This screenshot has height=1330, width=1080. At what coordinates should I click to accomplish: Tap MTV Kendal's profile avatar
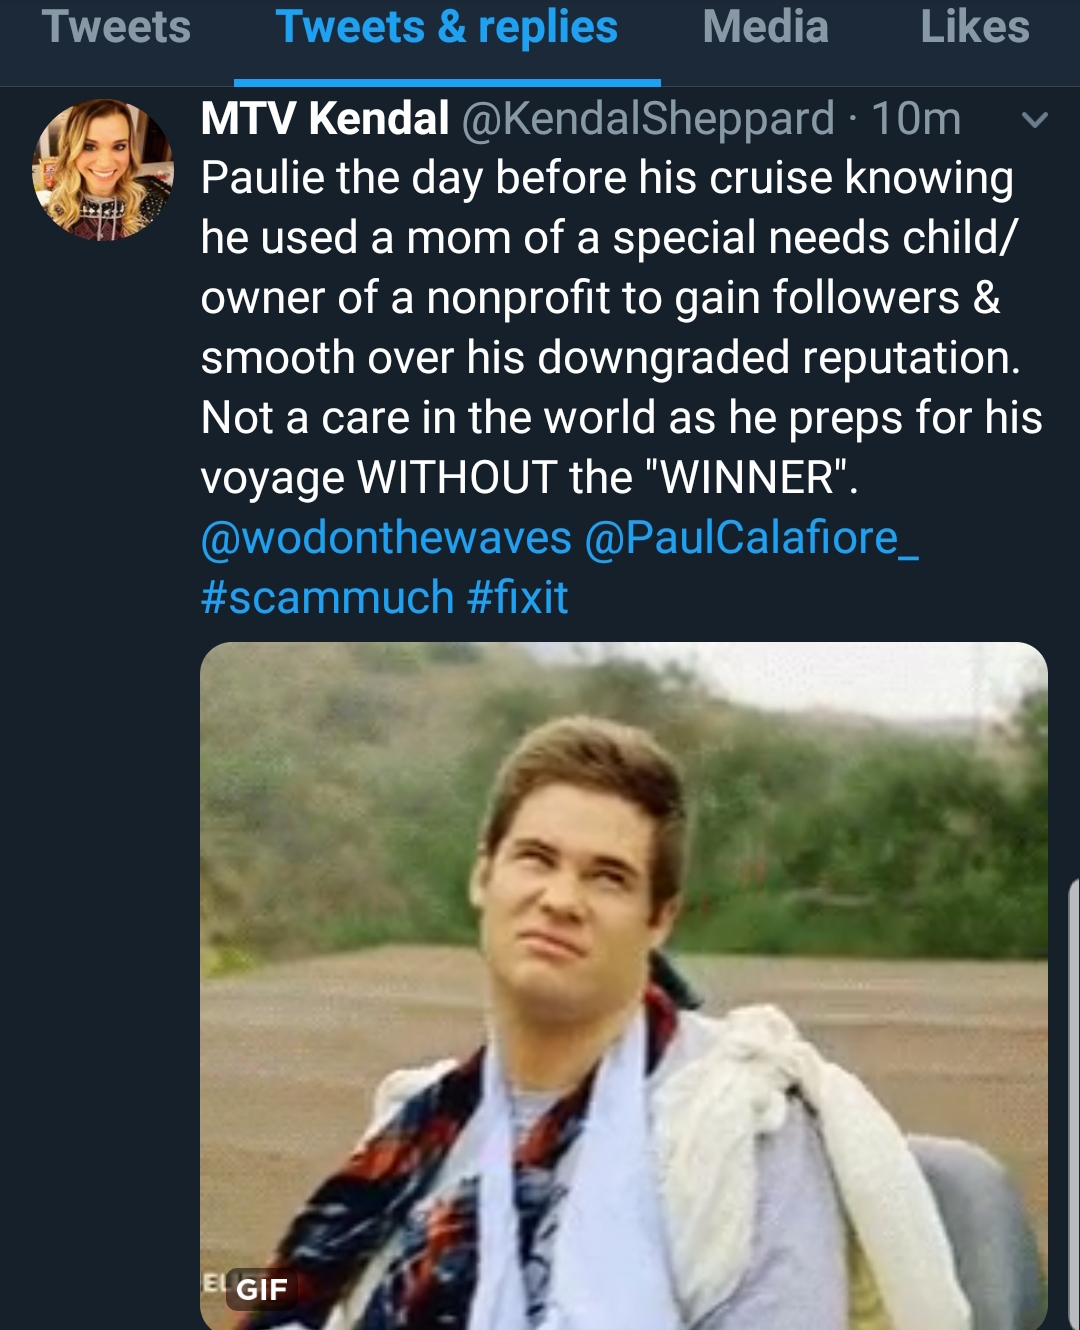pos(103,169)
